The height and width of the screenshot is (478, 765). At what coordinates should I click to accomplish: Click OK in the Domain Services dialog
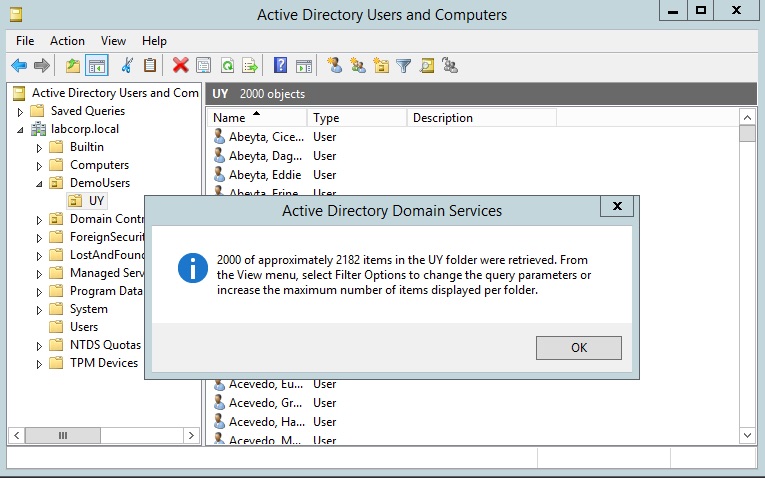(579, 348)
